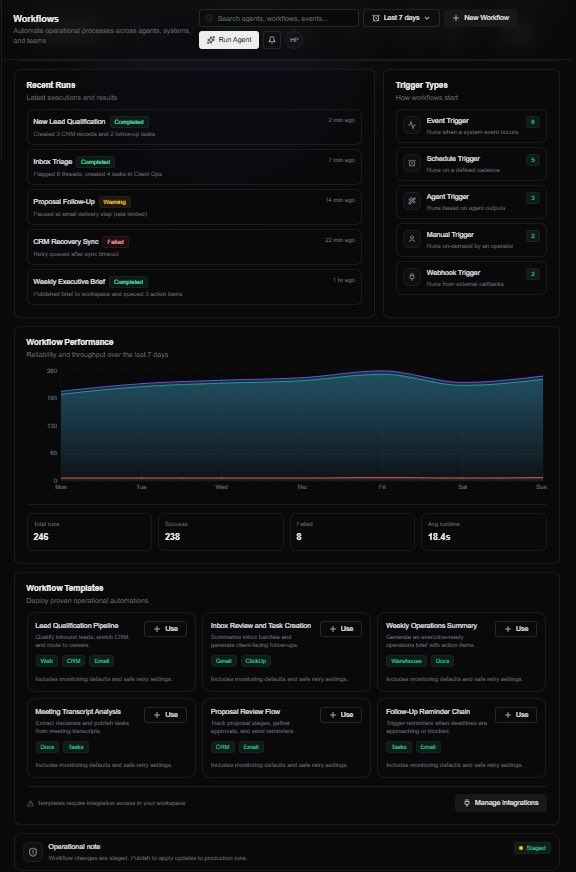Viewport: 576px width, 872px height.
Task: Click the Success 238 stat
Action: tap(221, 532)
